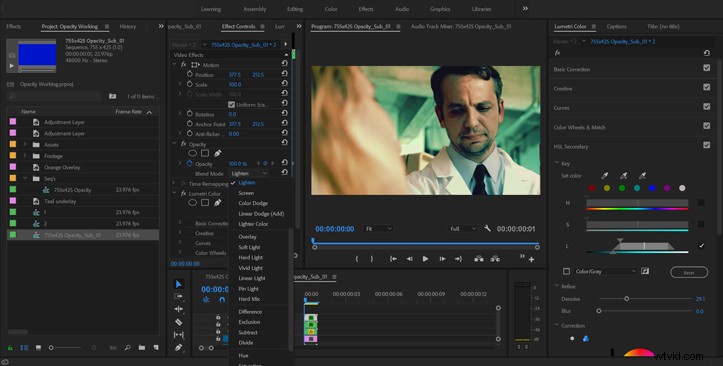This screenshot has width=723, height=366.
Task: Select the Selection arrow tool
Action: pyautogui.click(x=179, y=284)
